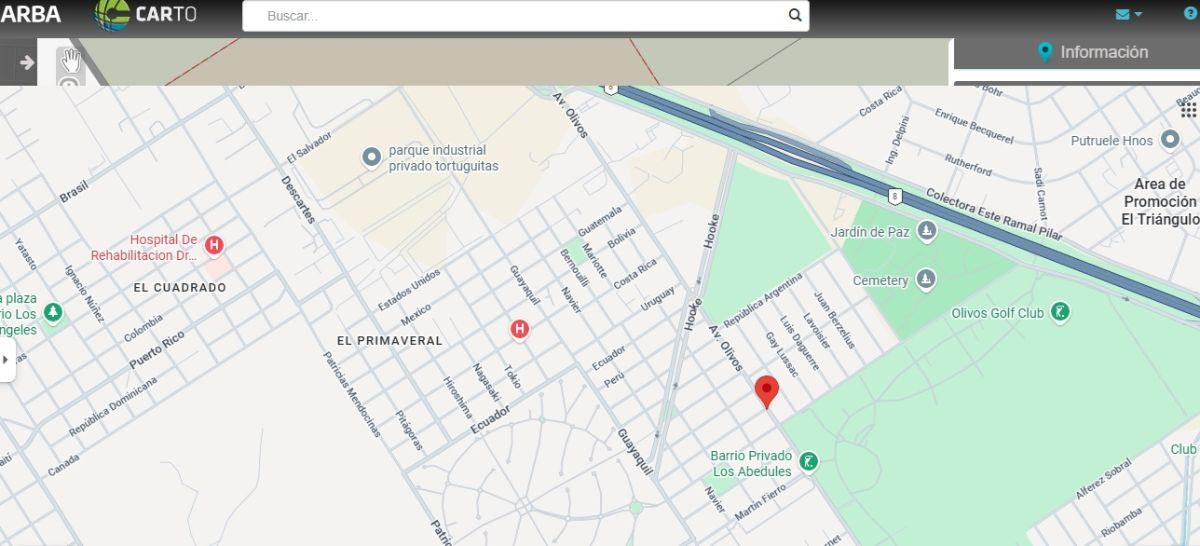Click 'Colectora Este Ramal Pilar' road label
The image size is (1200, 546).
point(993,214)
